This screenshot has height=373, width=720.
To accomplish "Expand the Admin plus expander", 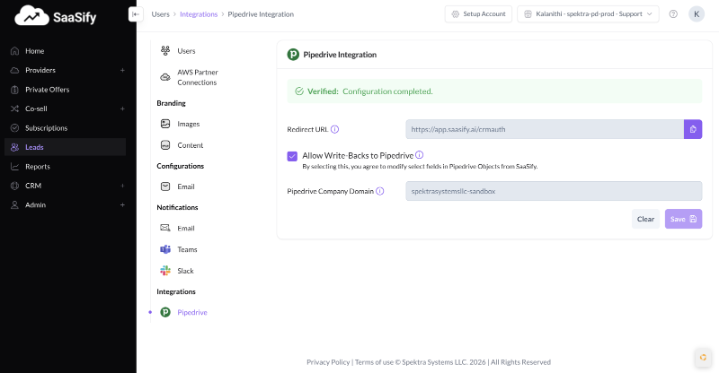I will click(x=122, y=205).
